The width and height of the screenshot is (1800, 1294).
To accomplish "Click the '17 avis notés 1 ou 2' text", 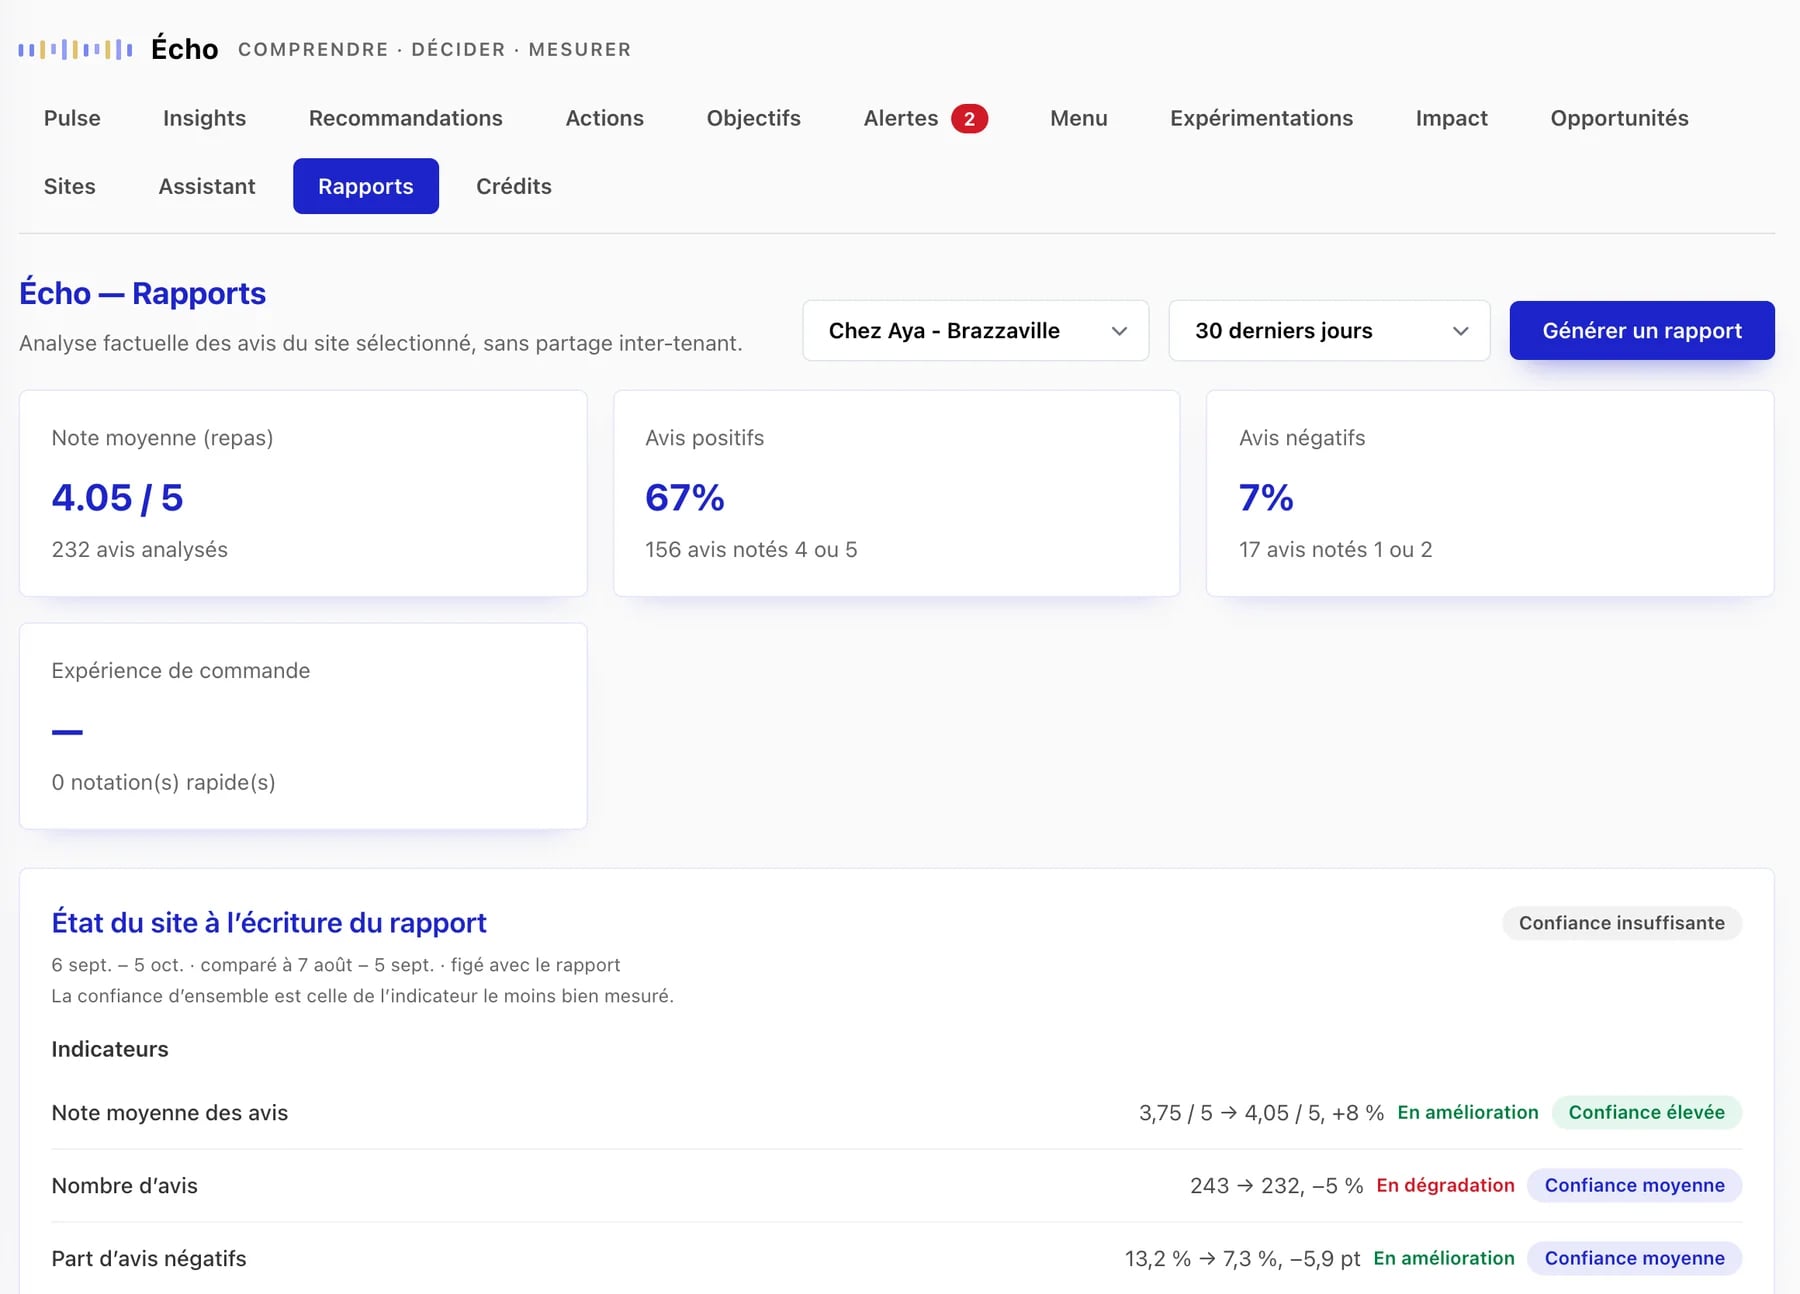I will click(1336, 550).
